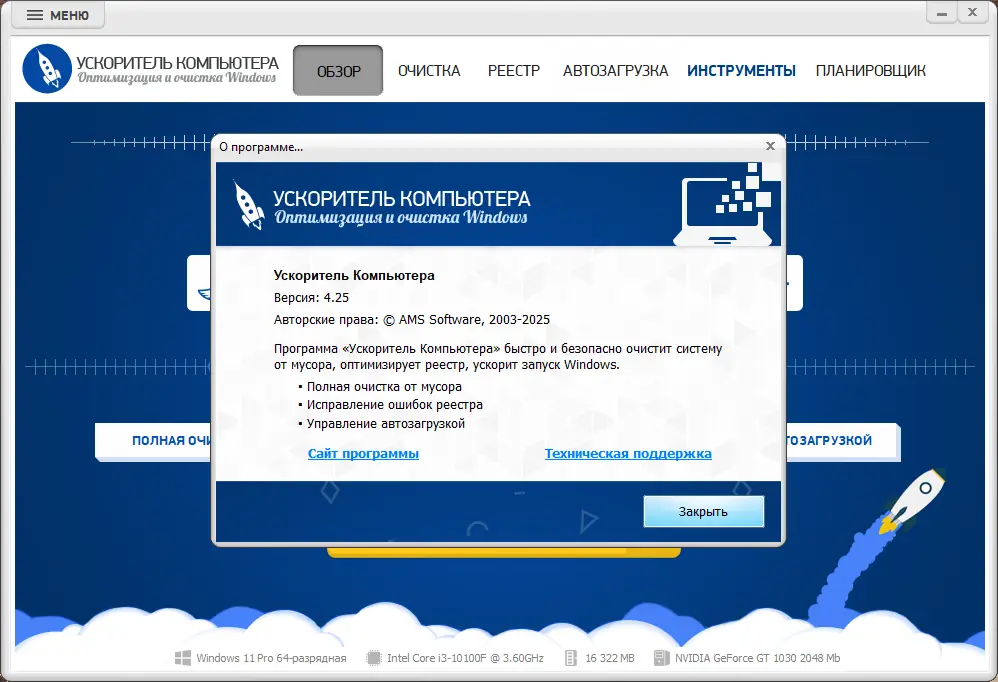Open the Техническая поддержка link

pos(627,453)
